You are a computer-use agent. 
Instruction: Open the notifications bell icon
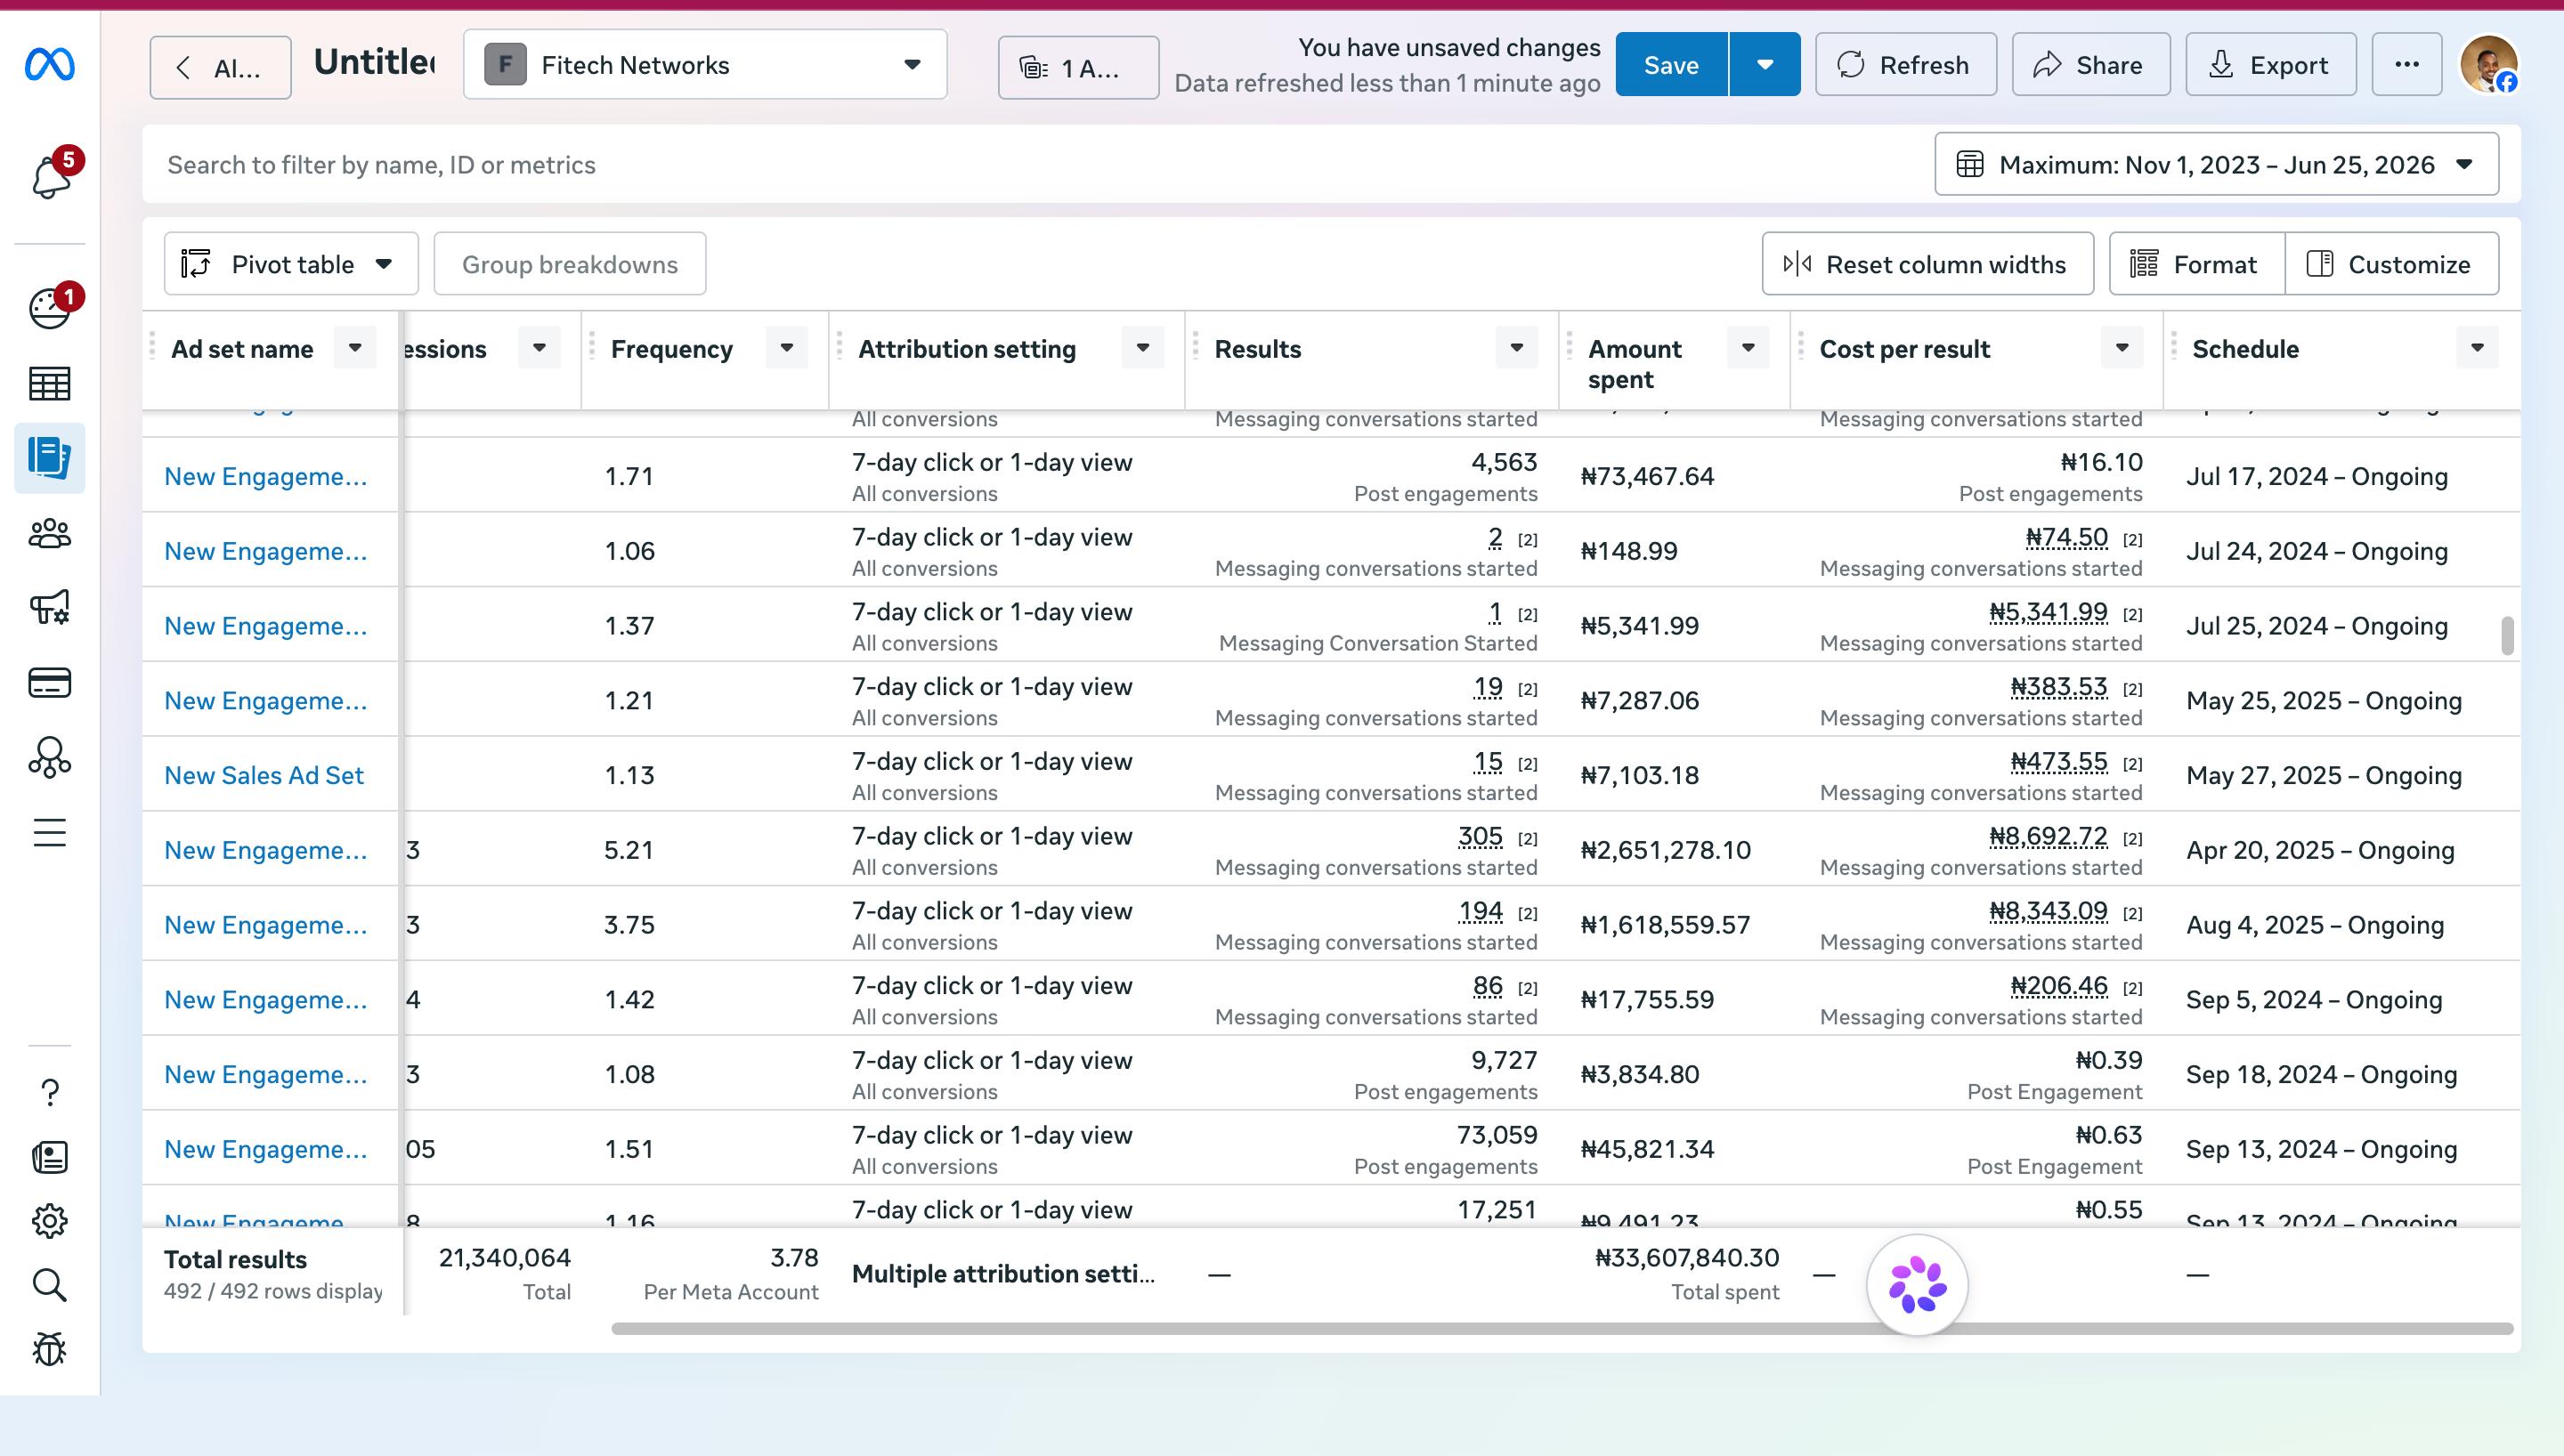point(50,177)
